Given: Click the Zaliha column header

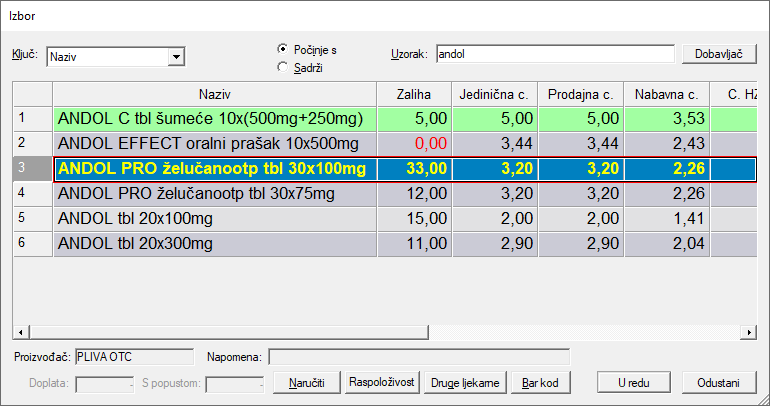Looking at the screenshot, I should coord(413,94).
